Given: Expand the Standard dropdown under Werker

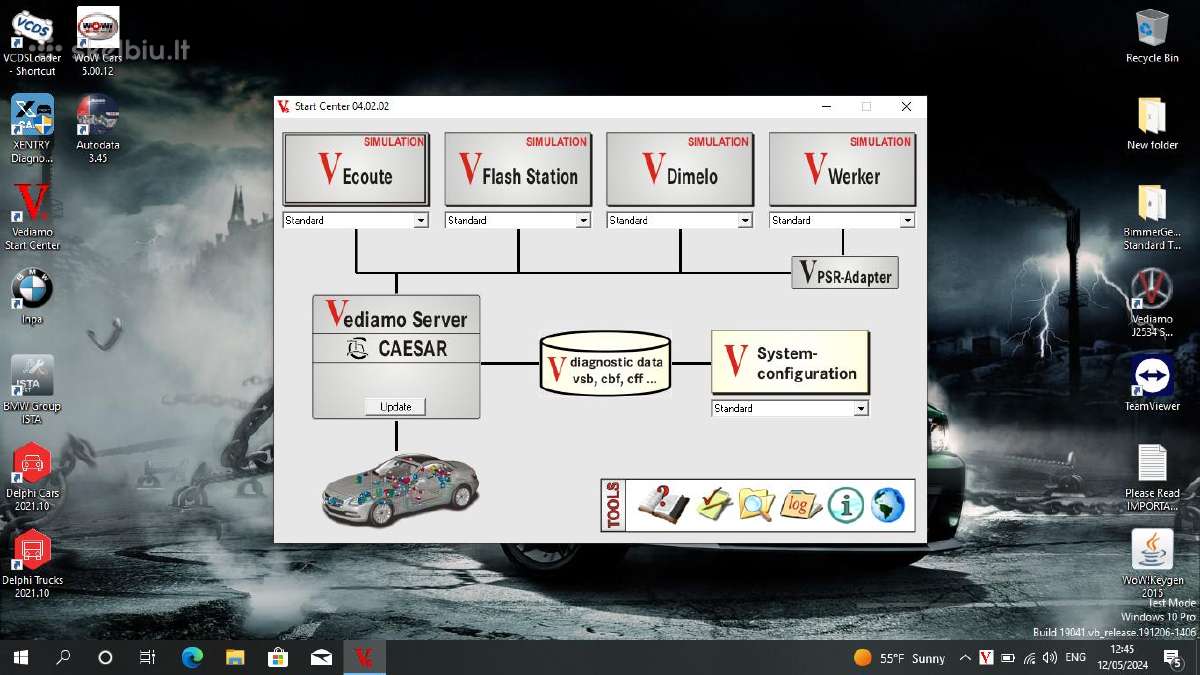Looking at the screenshot, I should point(907,220).
